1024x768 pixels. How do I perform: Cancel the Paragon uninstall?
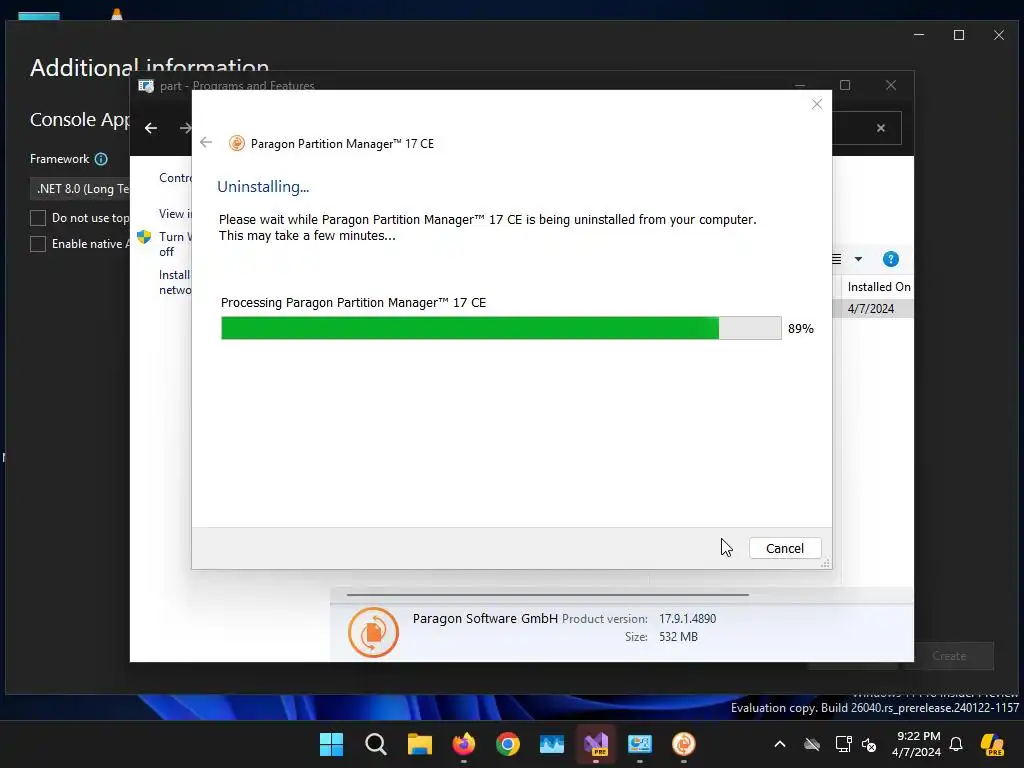[x=784, y=549]
